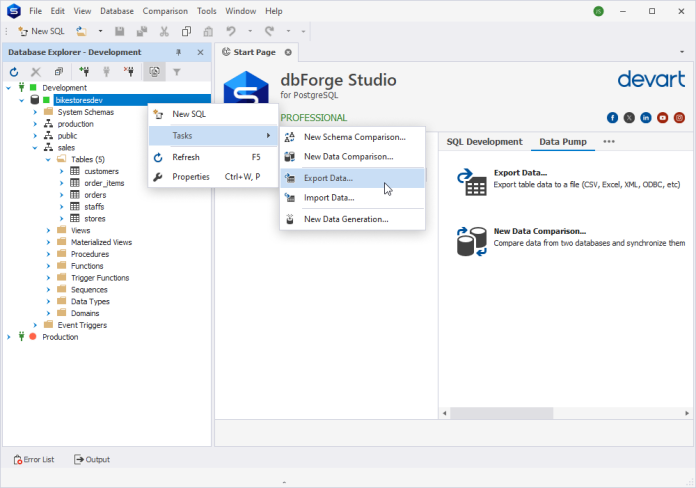The image size is (696, 488).
Task: Select New Data Generation... menu entry
Action: point(352,219)
